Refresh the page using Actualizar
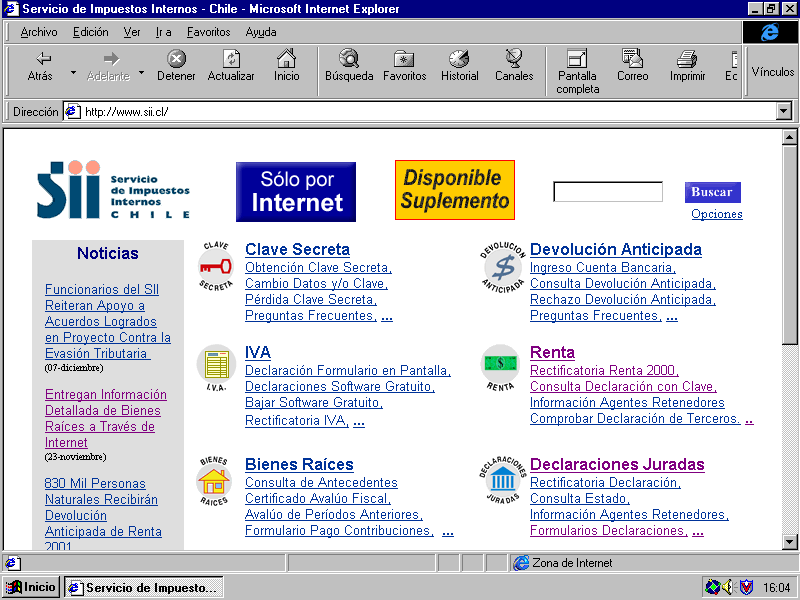The image size is (800, 600). 231,66
